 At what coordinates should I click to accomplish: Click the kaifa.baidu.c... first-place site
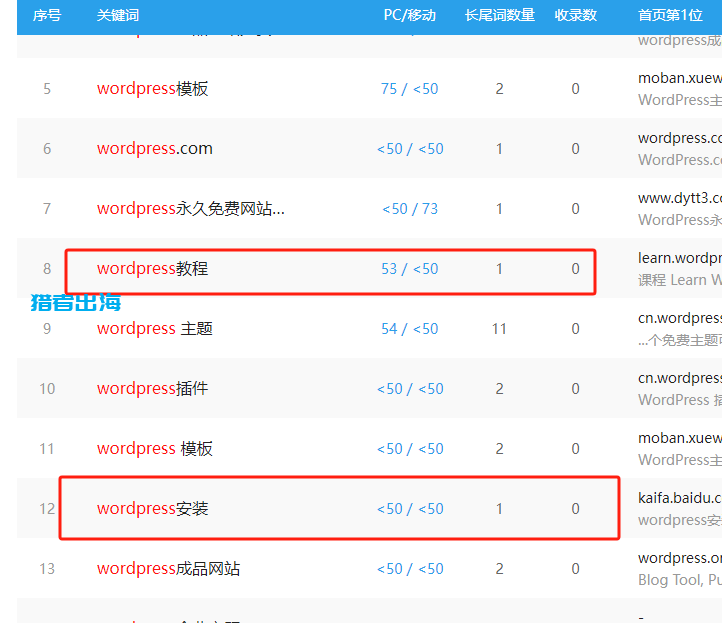pos(680,498)
